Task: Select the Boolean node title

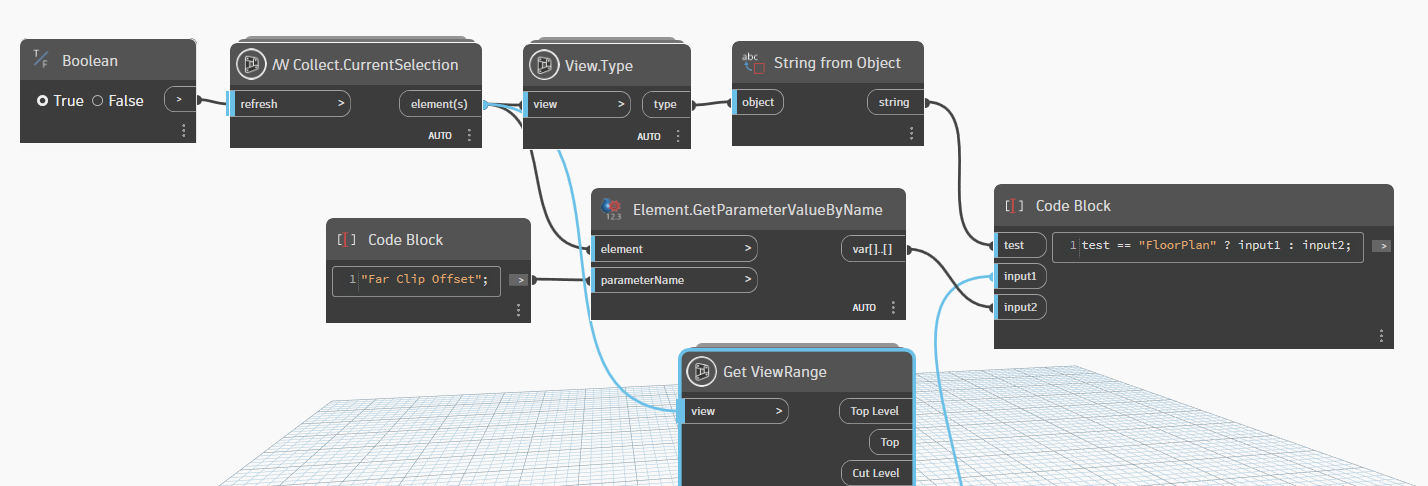Action: pos(90,61)
